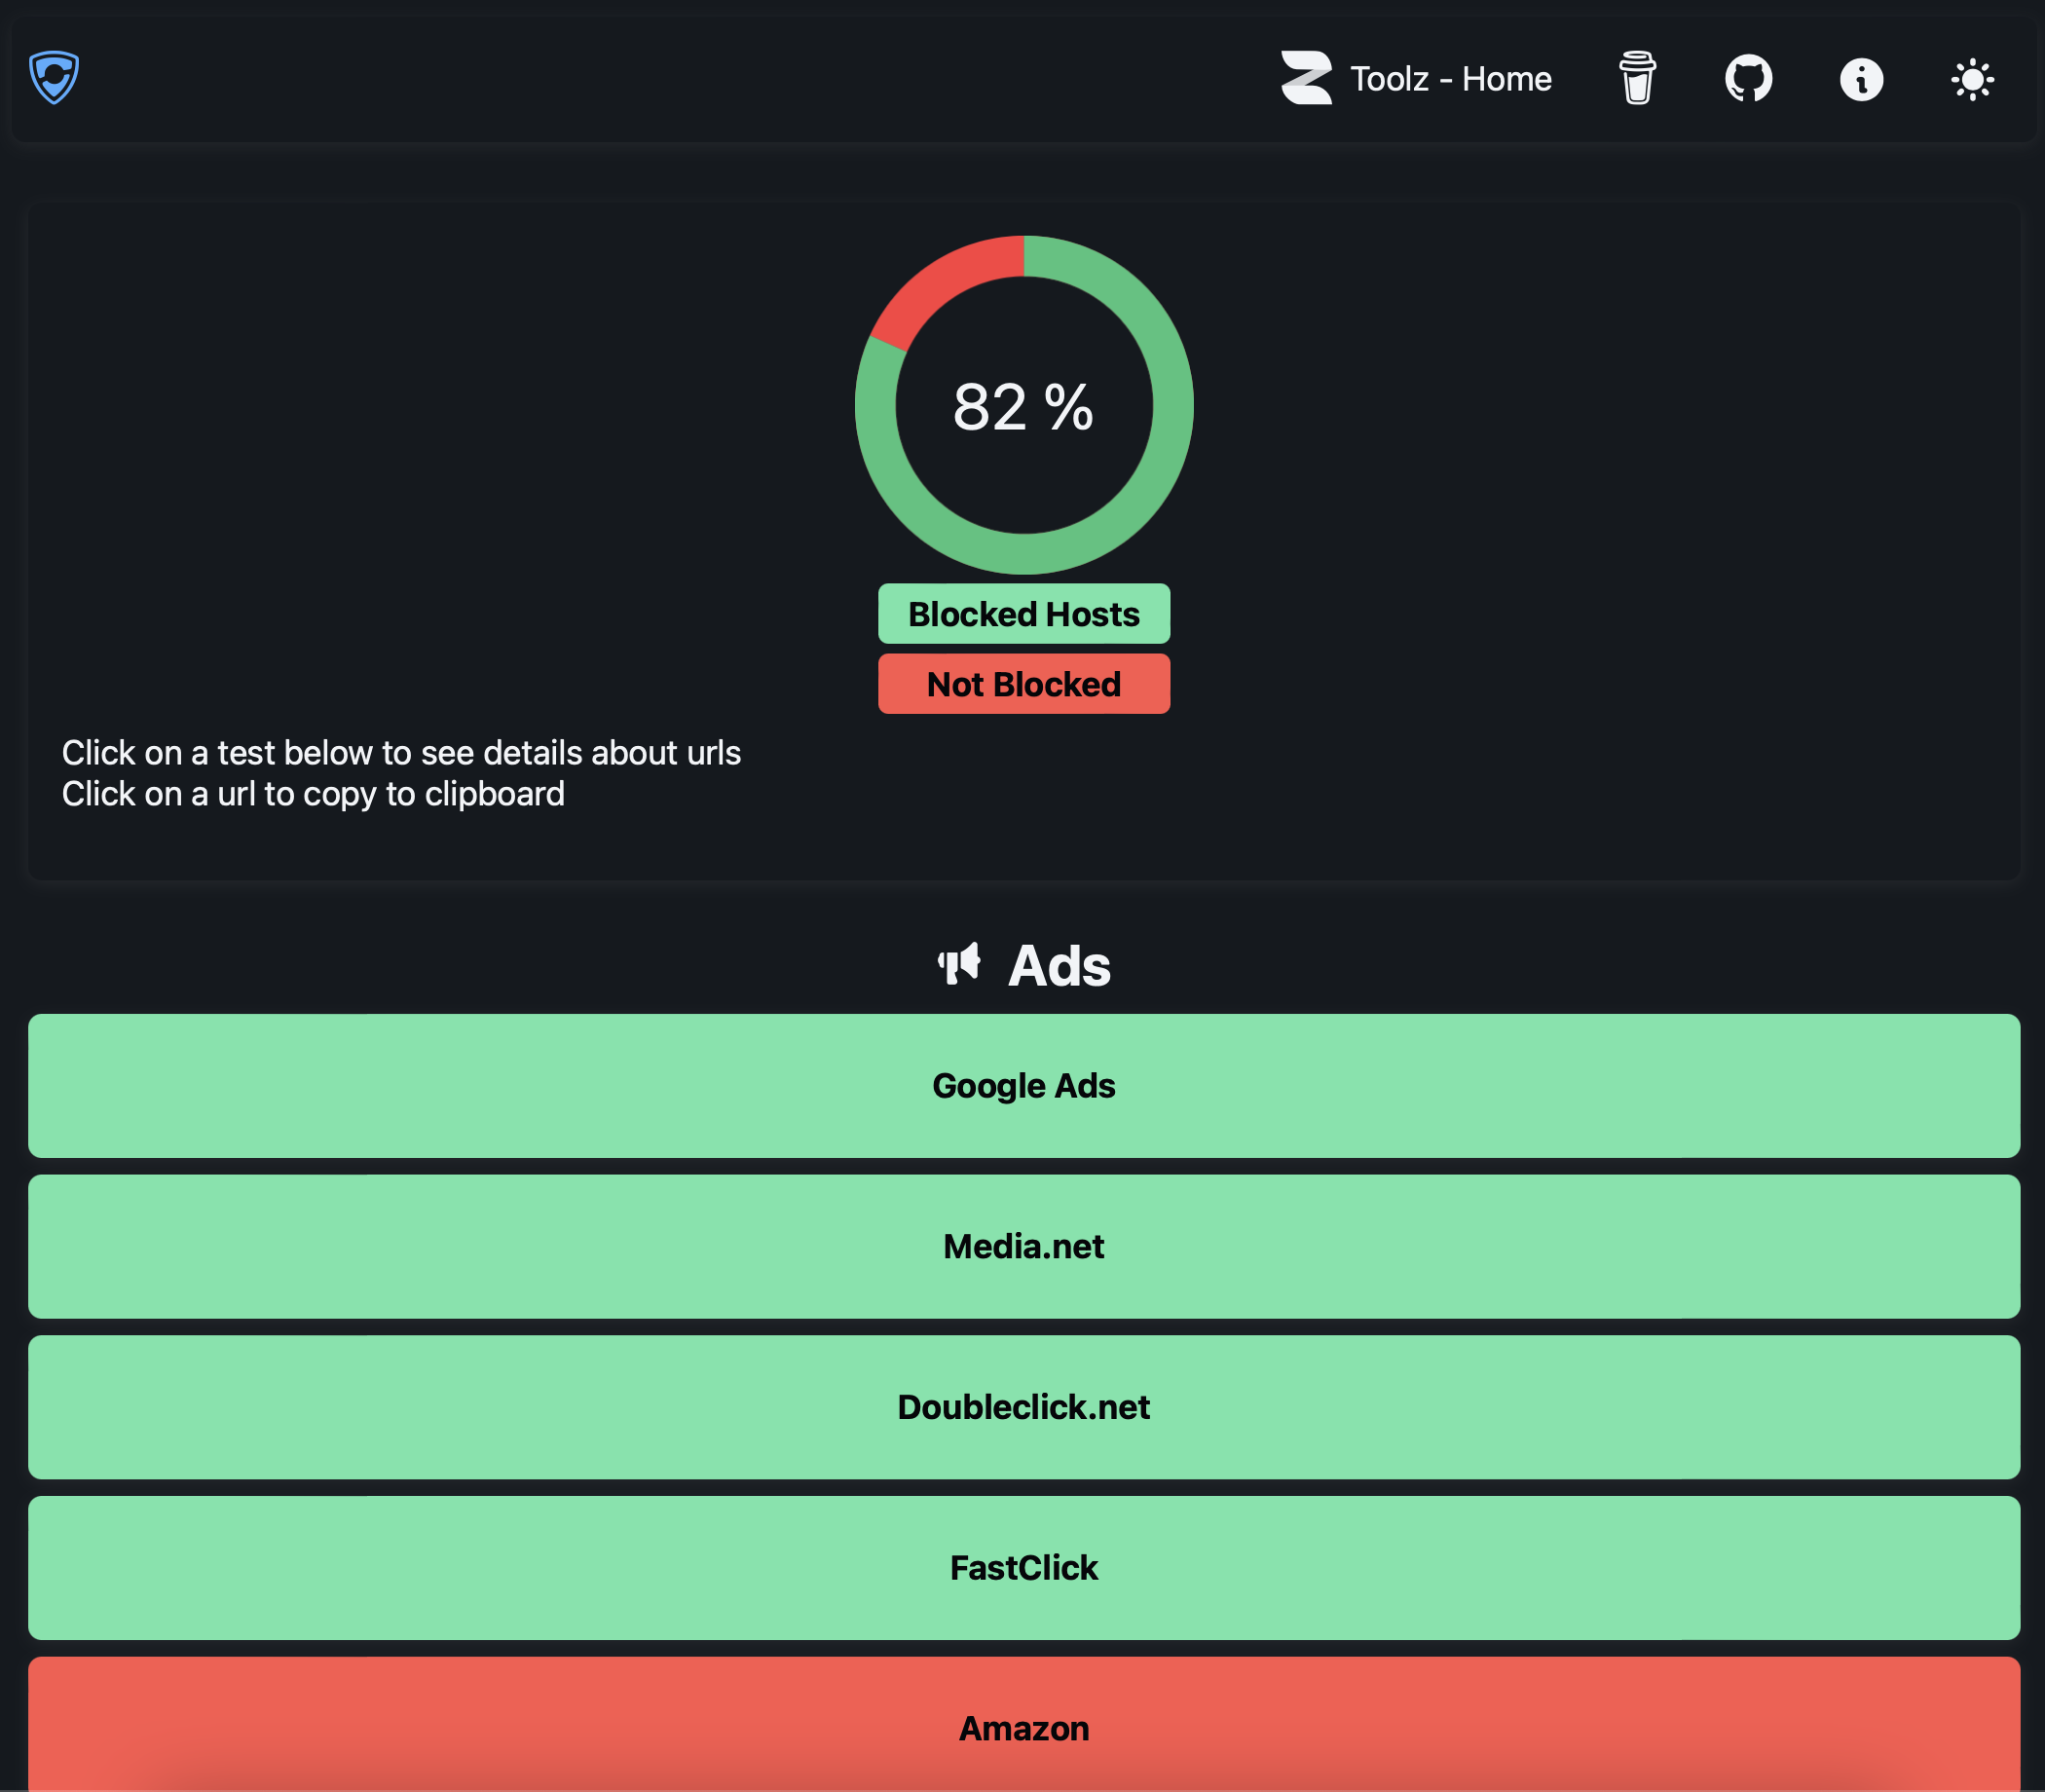The image size is (2045, 1792).
Task: Click the Ads section heading
Action: click(1058, 965)
